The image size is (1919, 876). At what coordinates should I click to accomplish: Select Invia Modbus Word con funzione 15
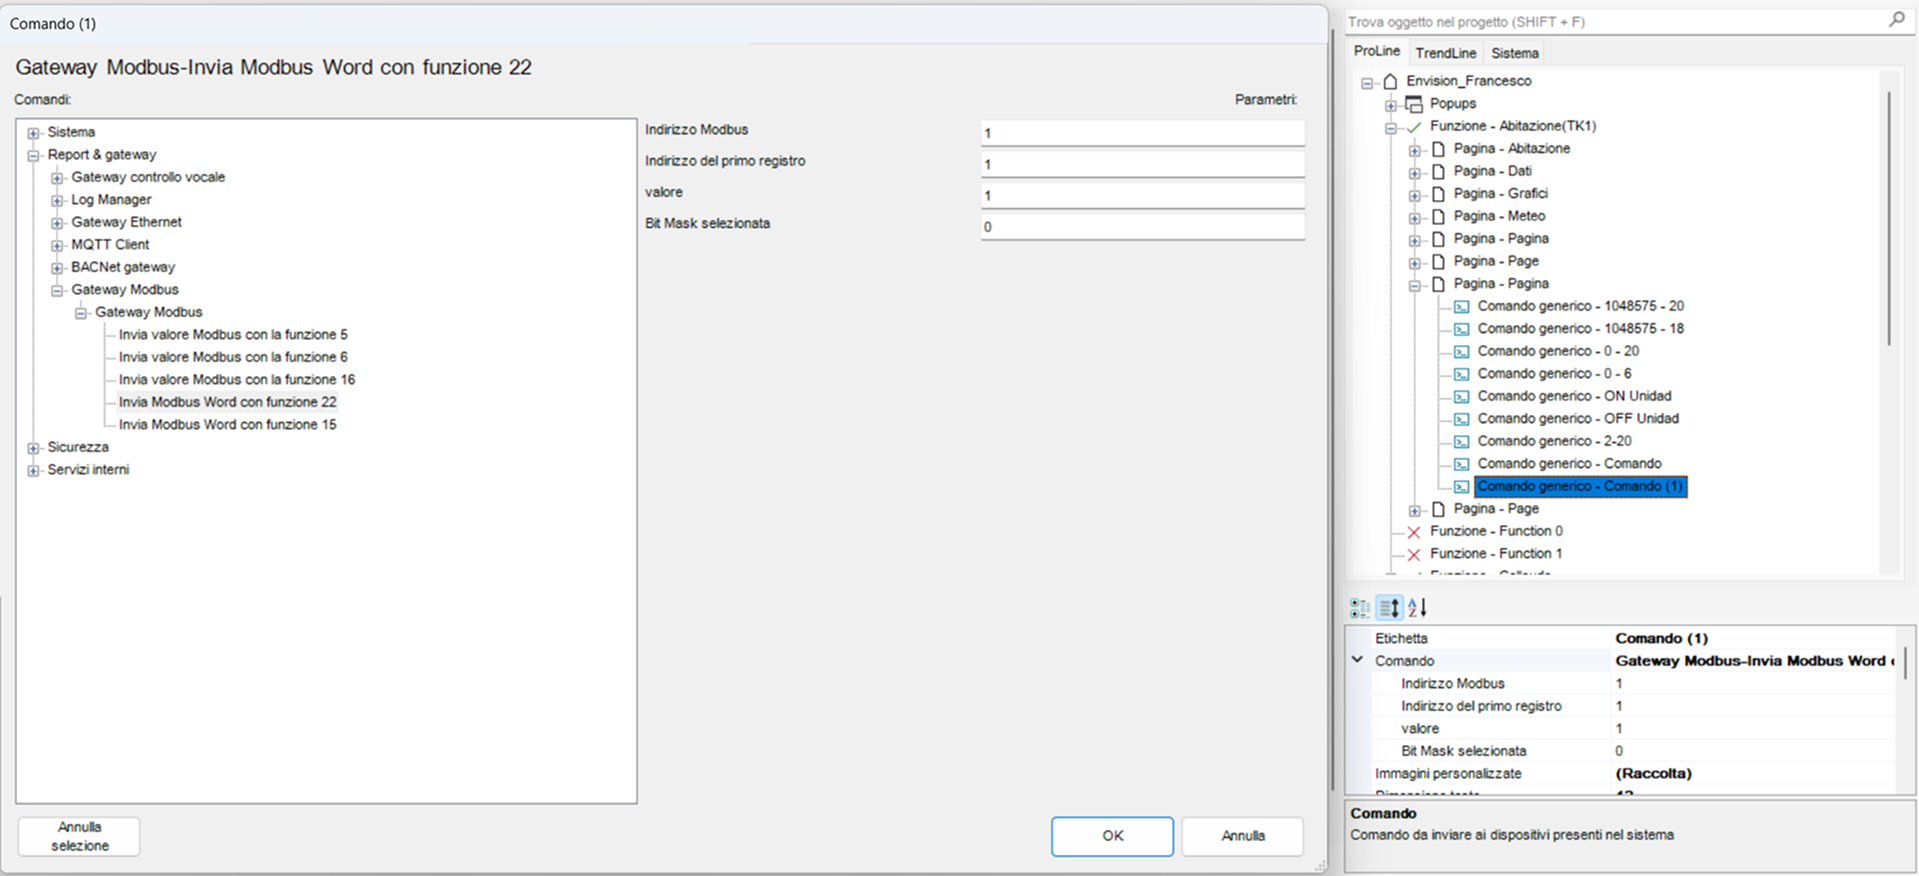coord(227,425)
